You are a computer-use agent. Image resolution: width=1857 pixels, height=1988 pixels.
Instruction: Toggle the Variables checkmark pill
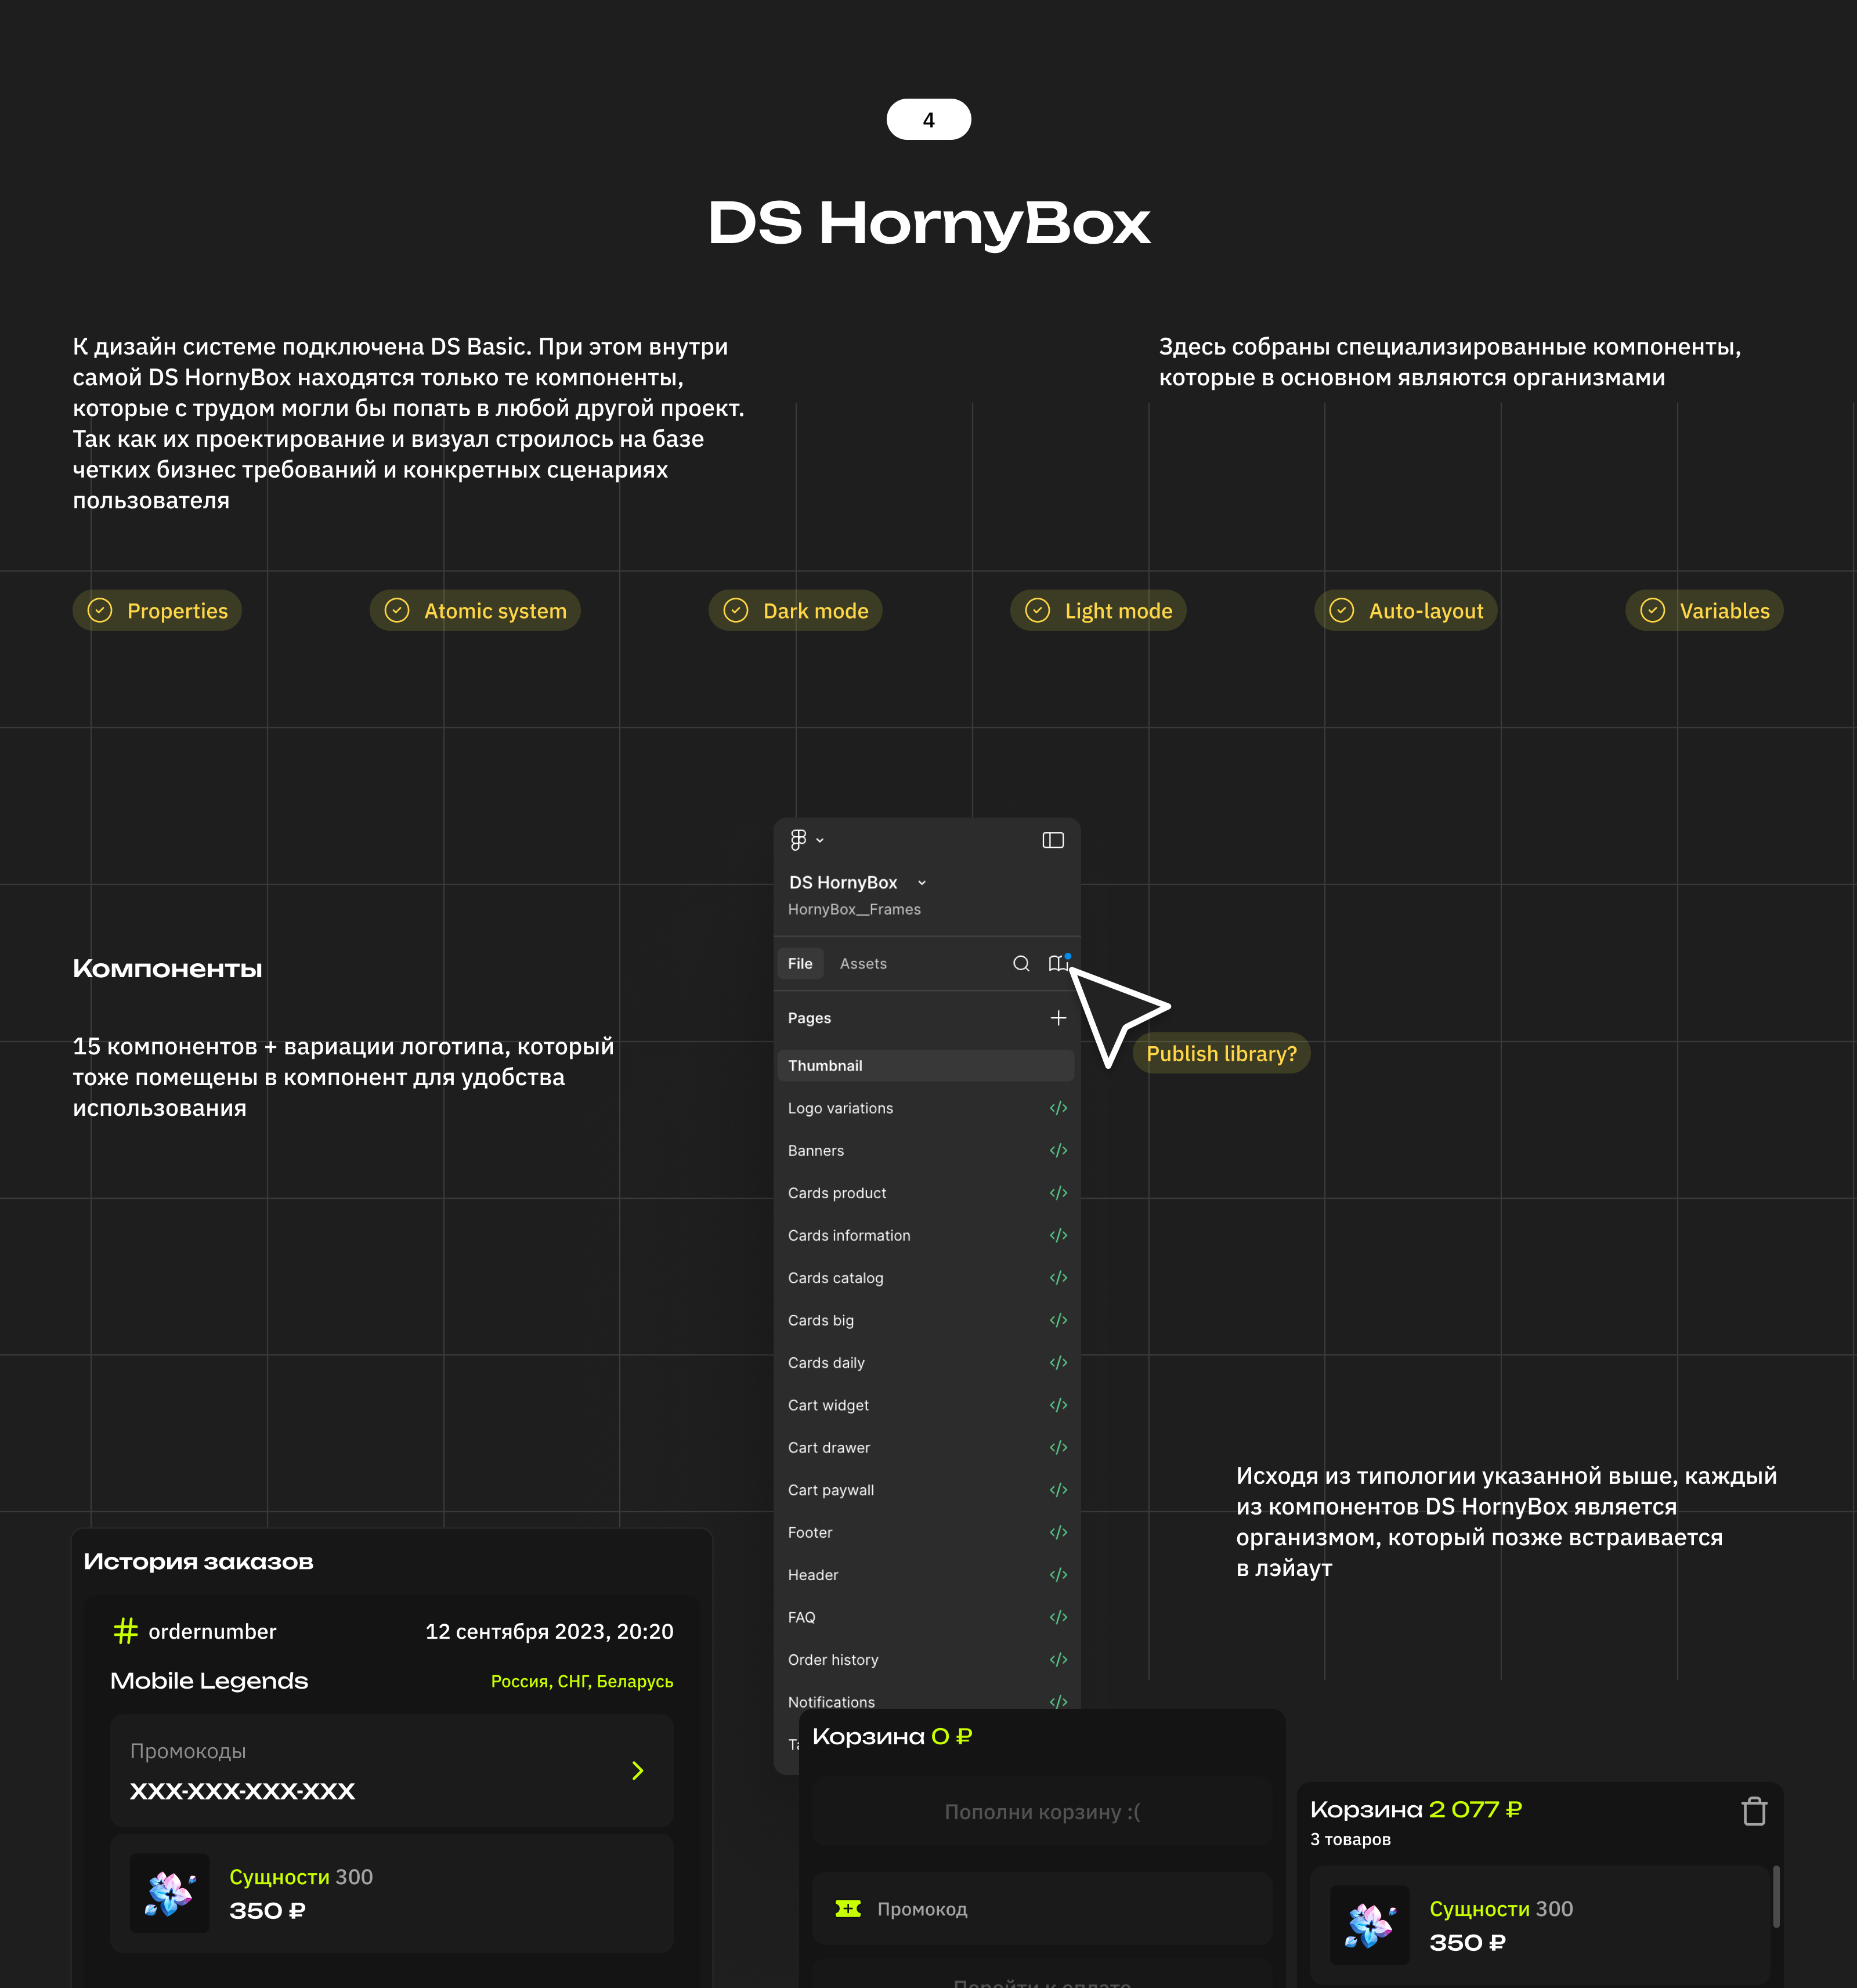pos(1703,610)
